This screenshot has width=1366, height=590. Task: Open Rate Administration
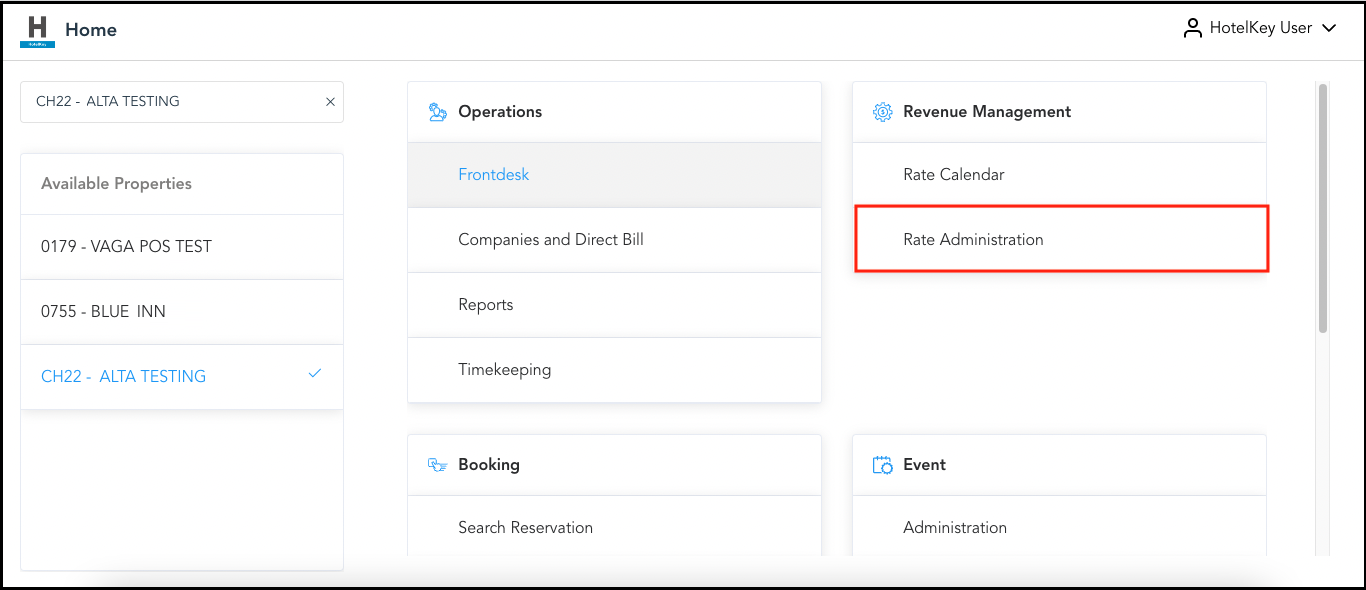(x=973, y=239)
